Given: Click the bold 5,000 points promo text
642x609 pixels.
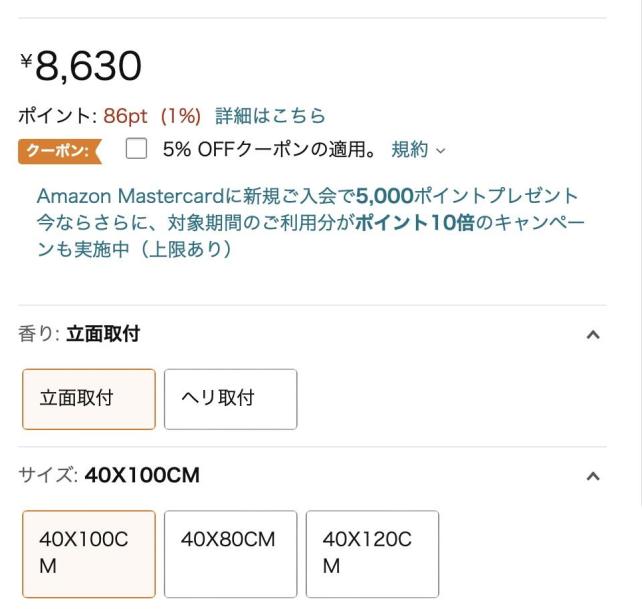Looking at the screenshot, I should click(385, 195).
